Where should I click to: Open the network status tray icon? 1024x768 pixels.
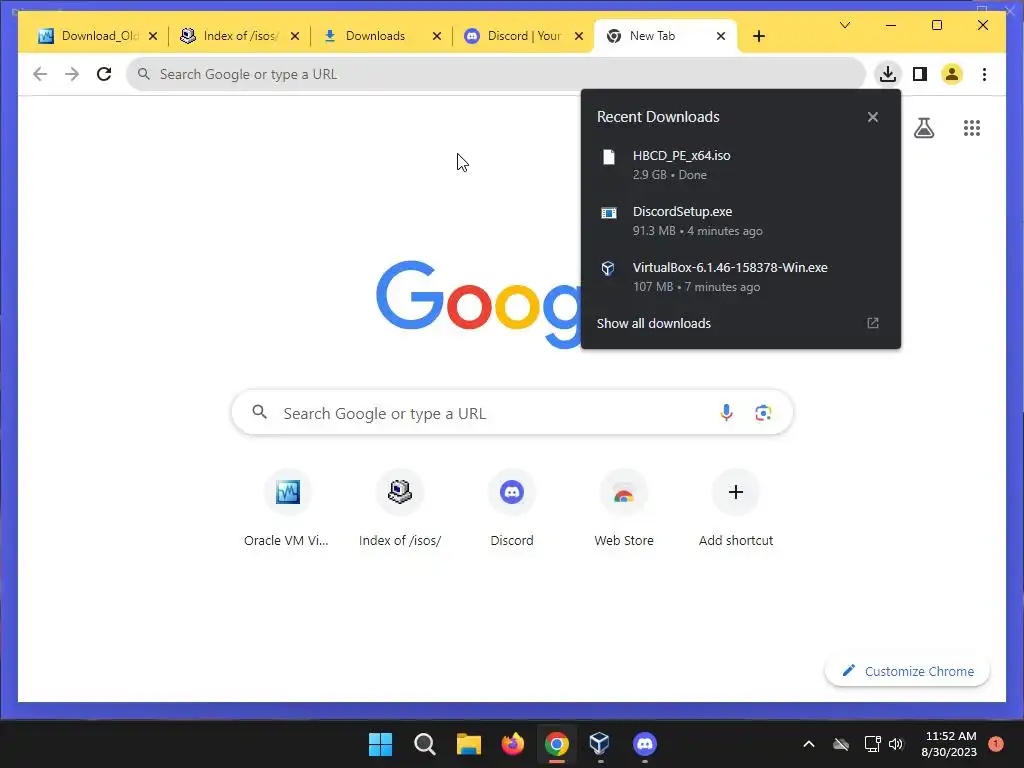[x=872, y=744]
